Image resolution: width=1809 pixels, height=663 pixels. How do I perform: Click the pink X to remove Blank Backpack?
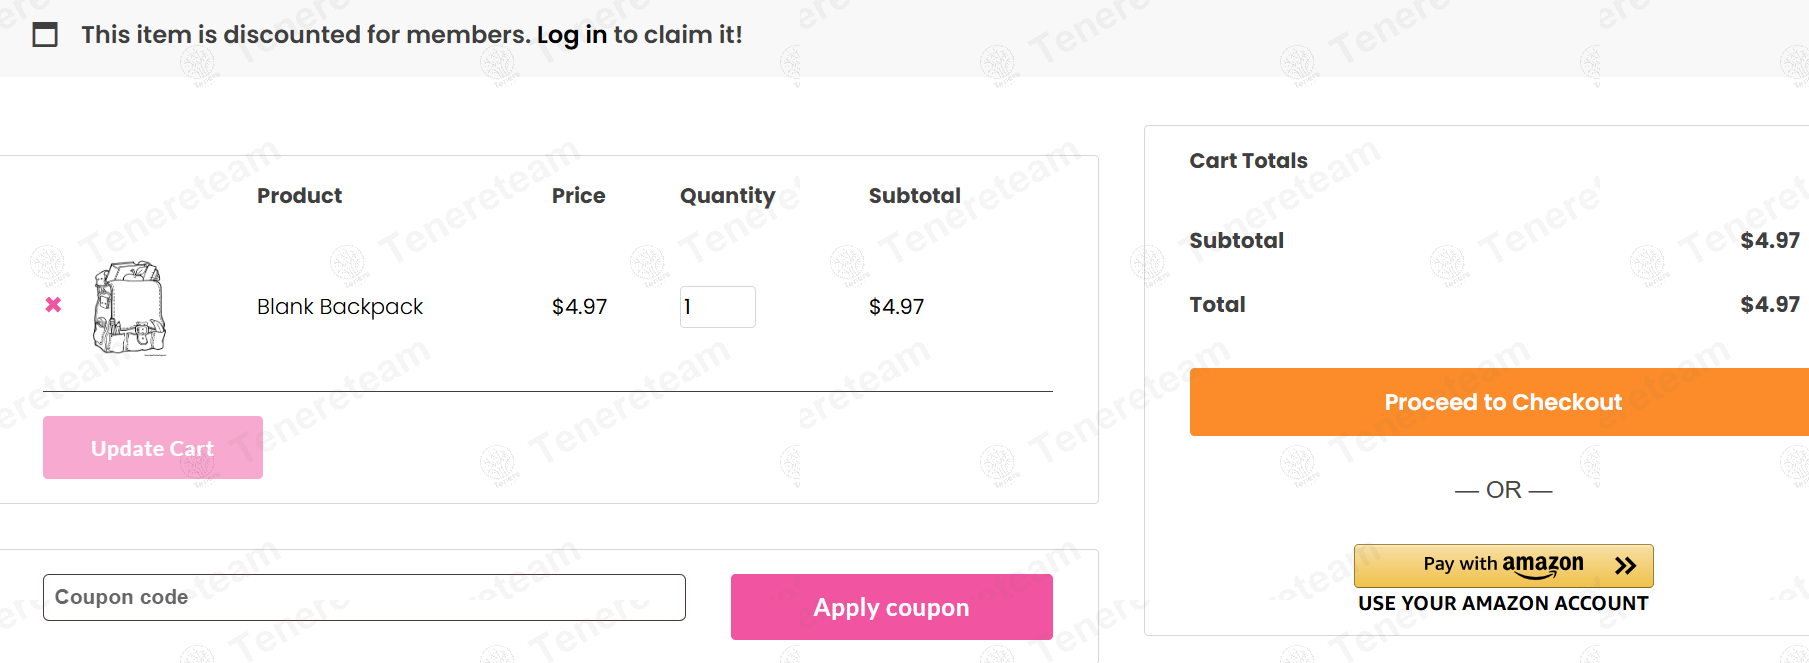pos(53,305)
